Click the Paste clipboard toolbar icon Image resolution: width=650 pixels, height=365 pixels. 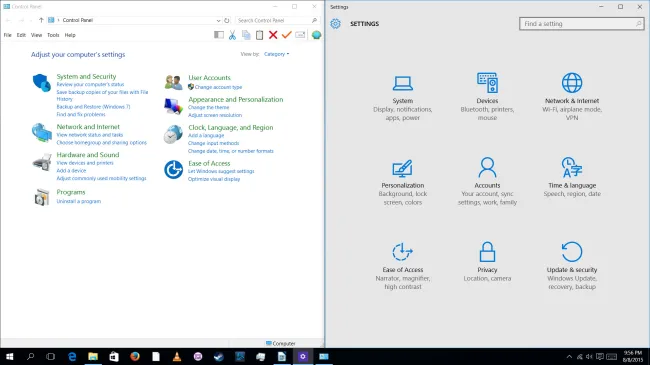point(260,35)
